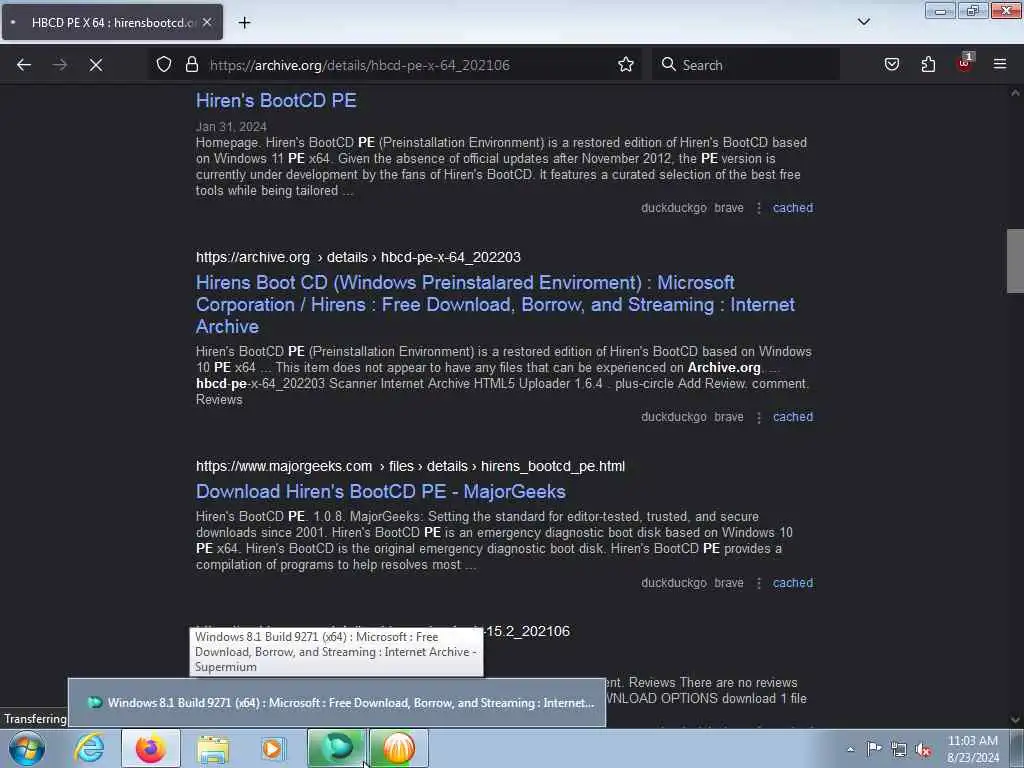The image size is (1024, 768).
Task: Click the forward navigation arrow
Action: [x=59, y=65]
